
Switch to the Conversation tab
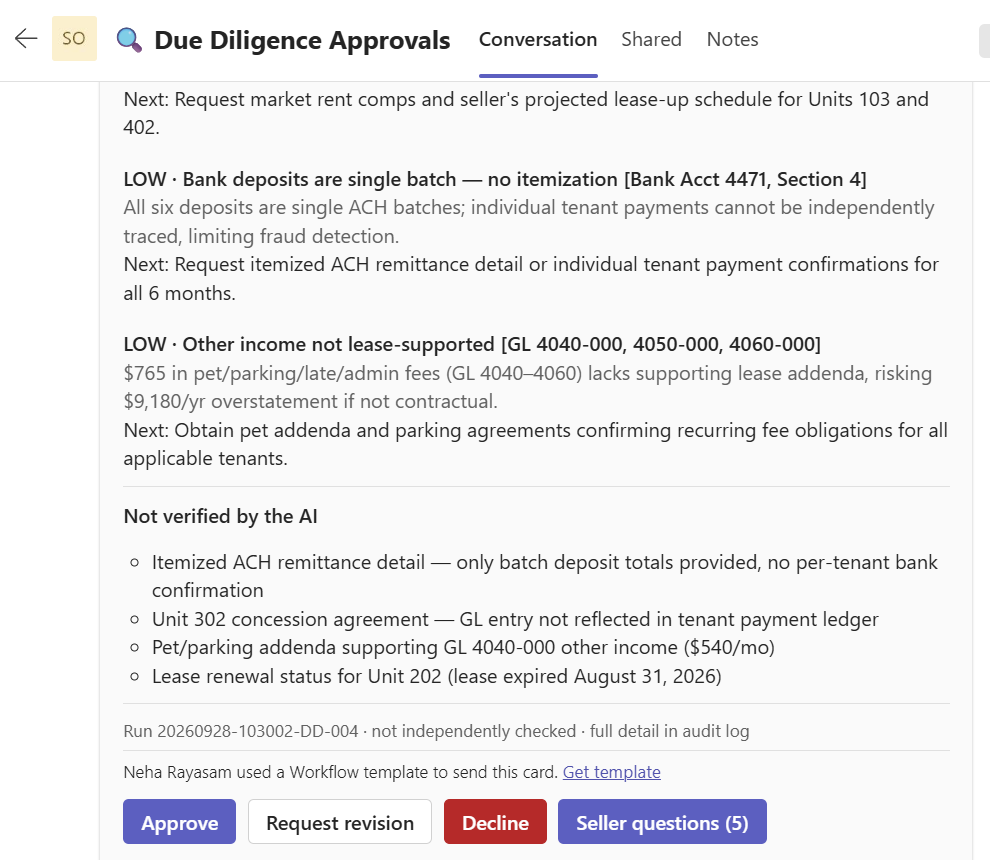tap(538, 39)
